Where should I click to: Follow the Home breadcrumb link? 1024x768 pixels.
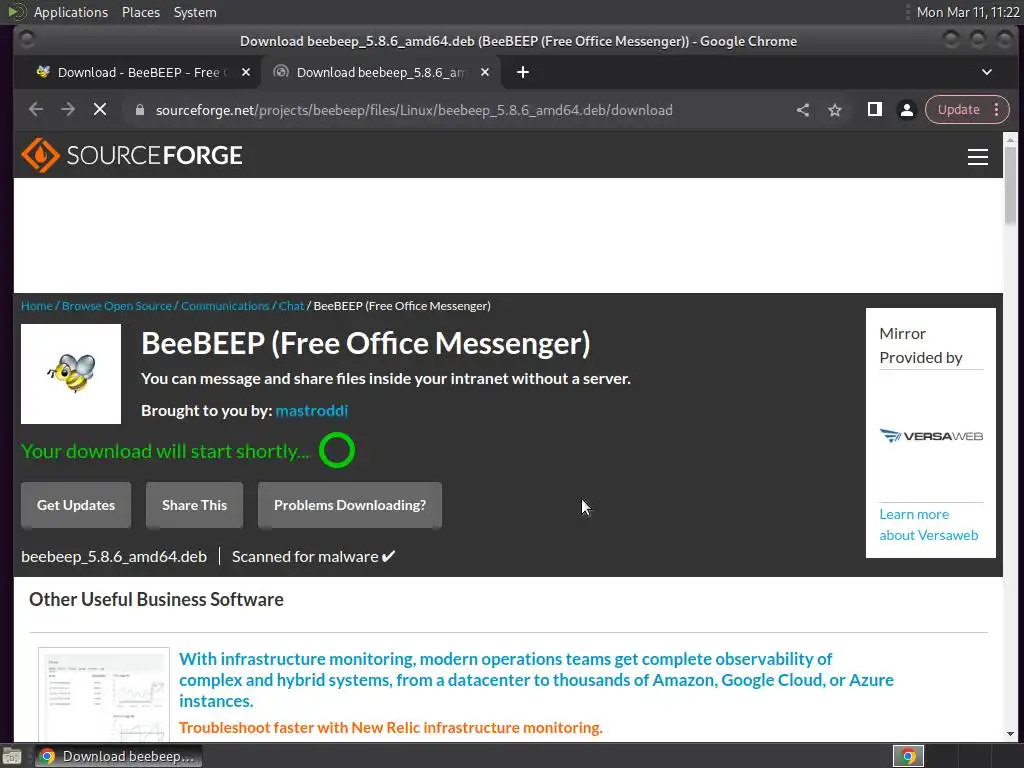click(x=37, y=306)
